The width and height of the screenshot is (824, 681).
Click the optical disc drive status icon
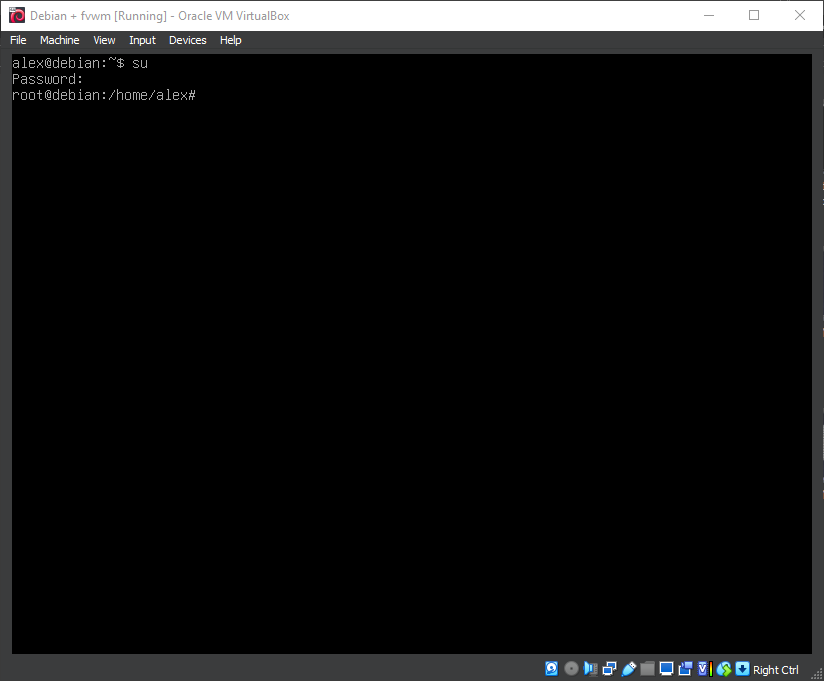(571, 669)
